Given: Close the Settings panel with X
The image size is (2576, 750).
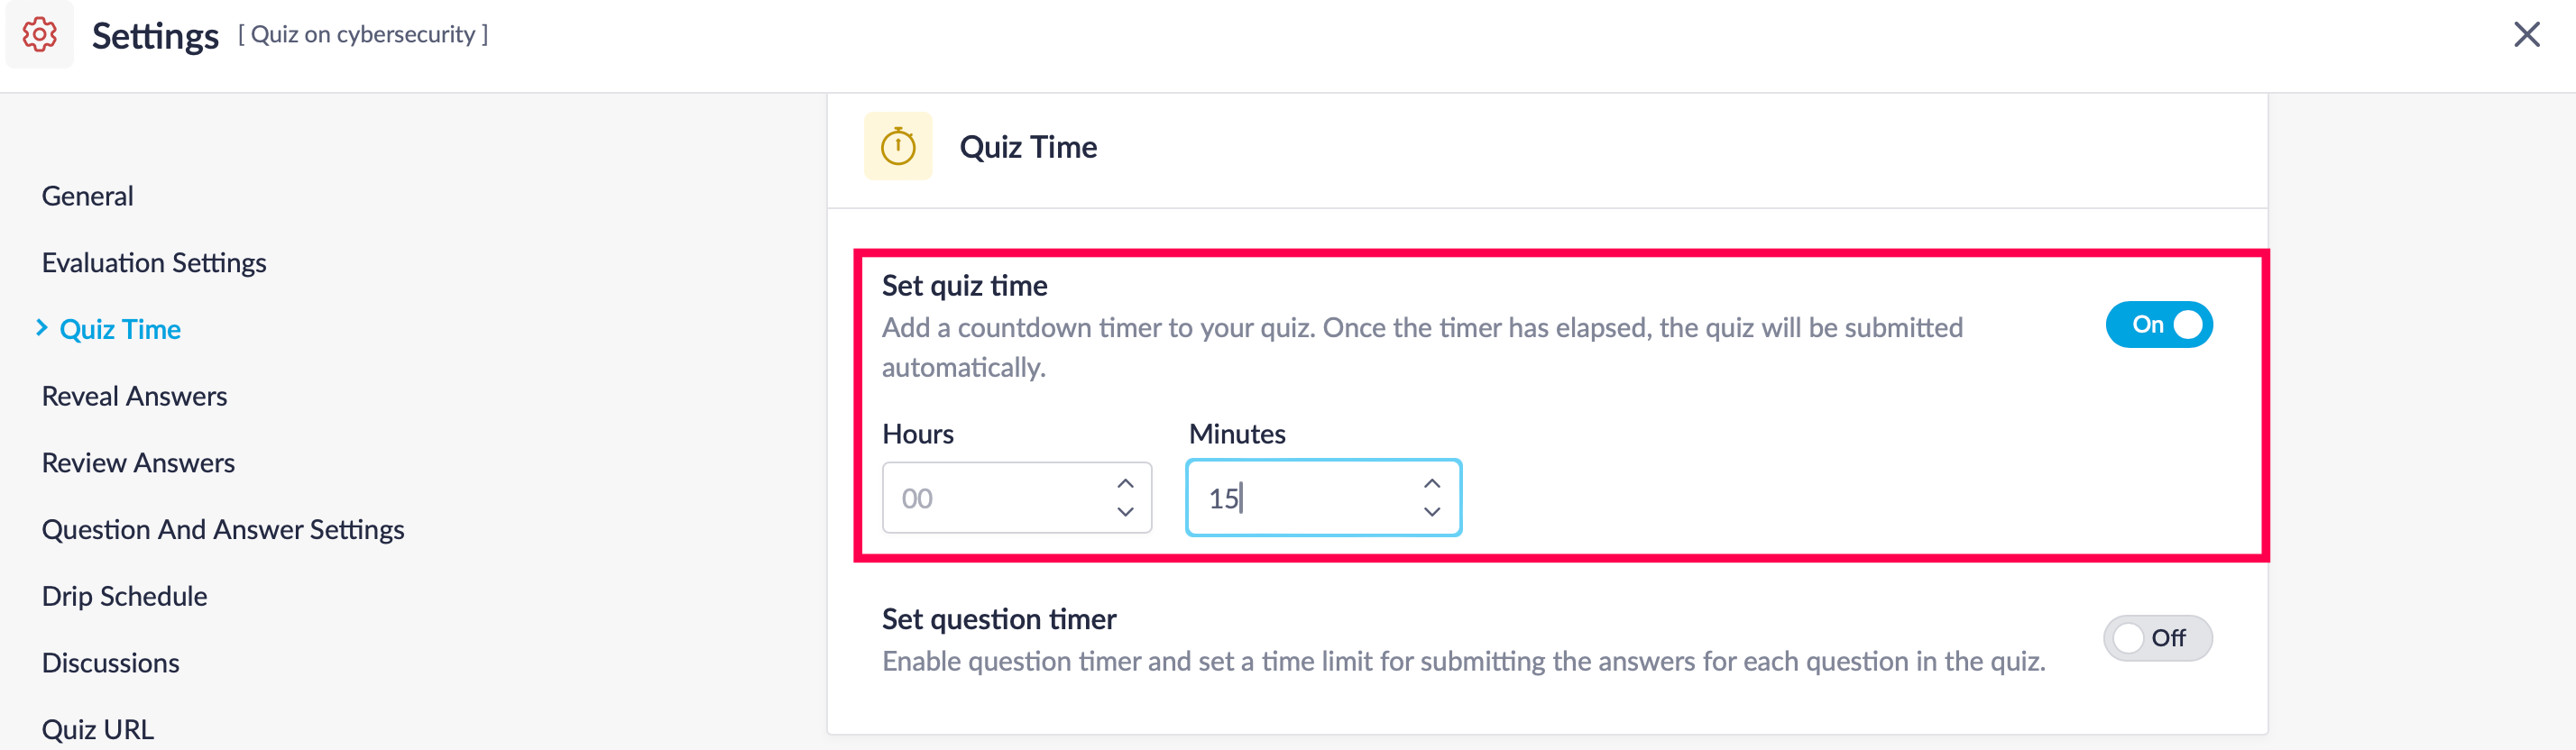Looking at the screenshot, I should point(2526,35).
